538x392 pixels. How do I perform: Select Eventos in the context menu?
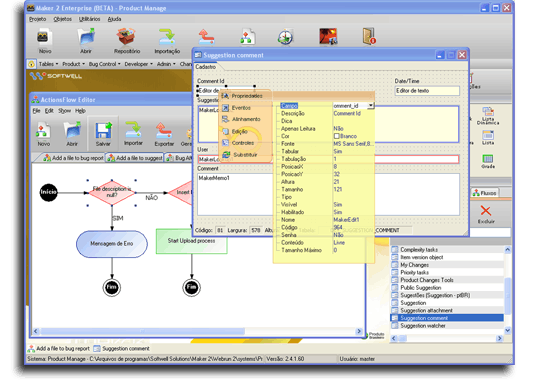pos(245,108)
